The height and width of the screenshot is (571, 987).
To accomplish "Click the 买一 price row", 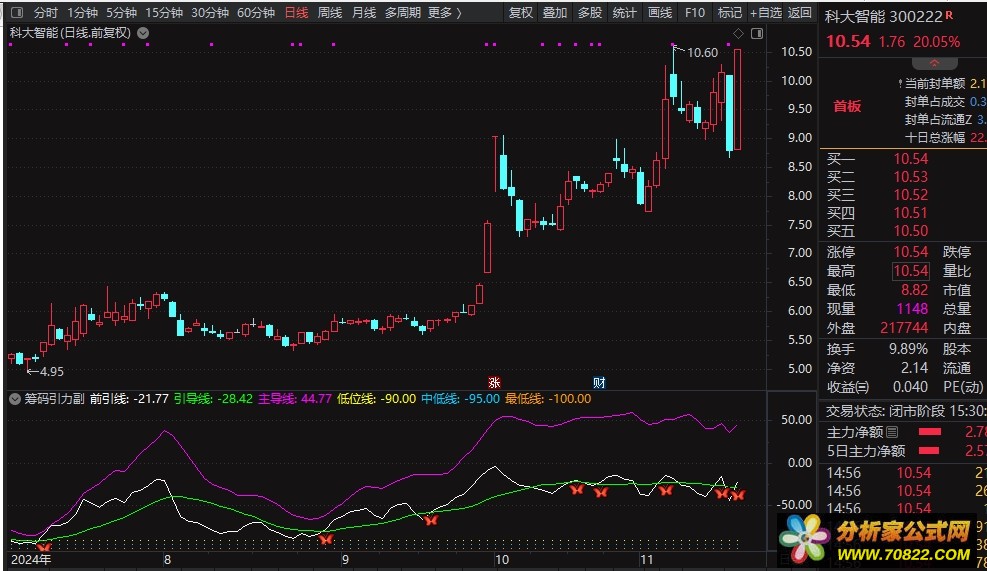I will pyautogui.click(x=903, y=159).
